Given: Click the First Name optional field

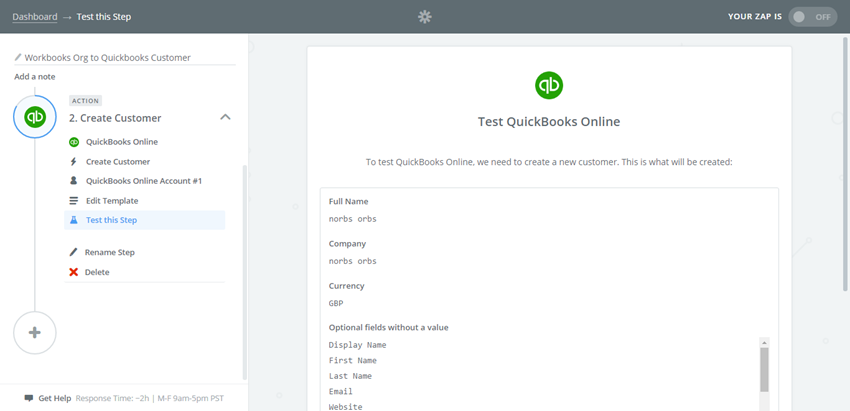Looking at the screenshot, I should pos(352,361).
